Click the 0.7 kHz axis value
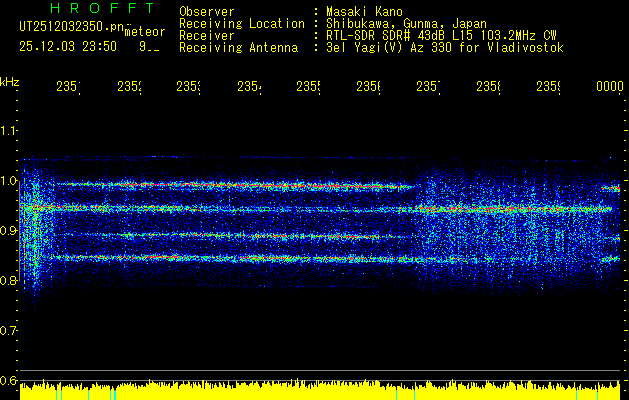This screenshot has height=400, width=629. point(8,331)
